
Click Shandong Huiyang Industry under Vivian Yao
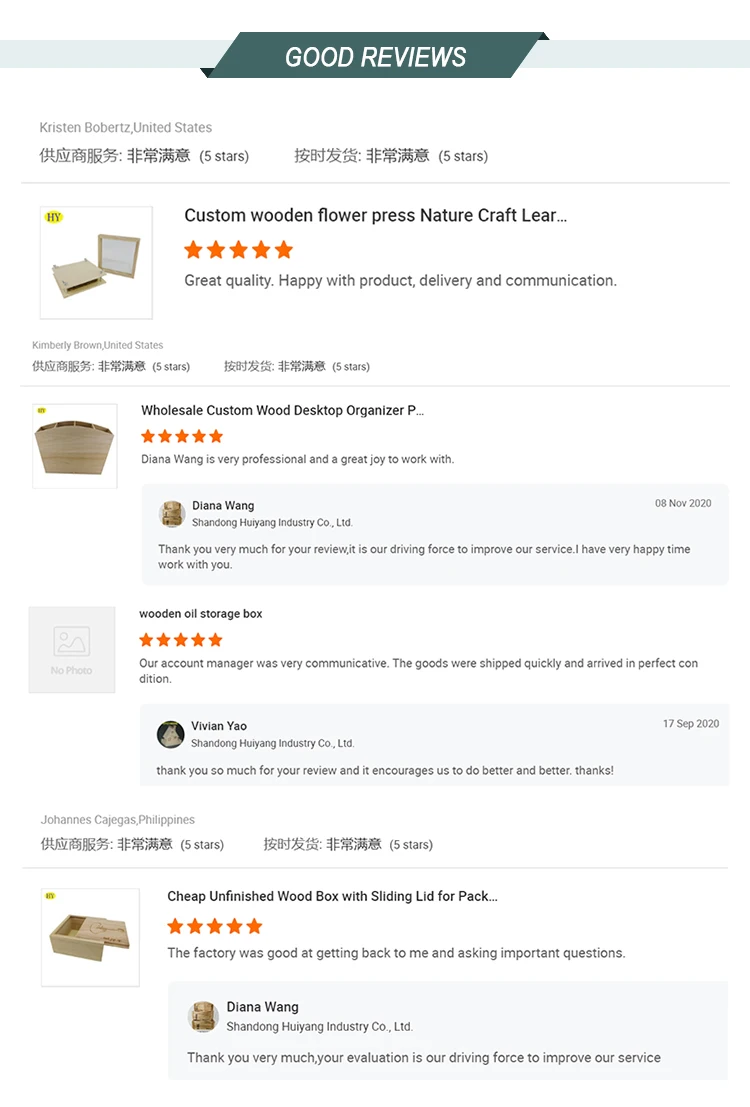273,743
